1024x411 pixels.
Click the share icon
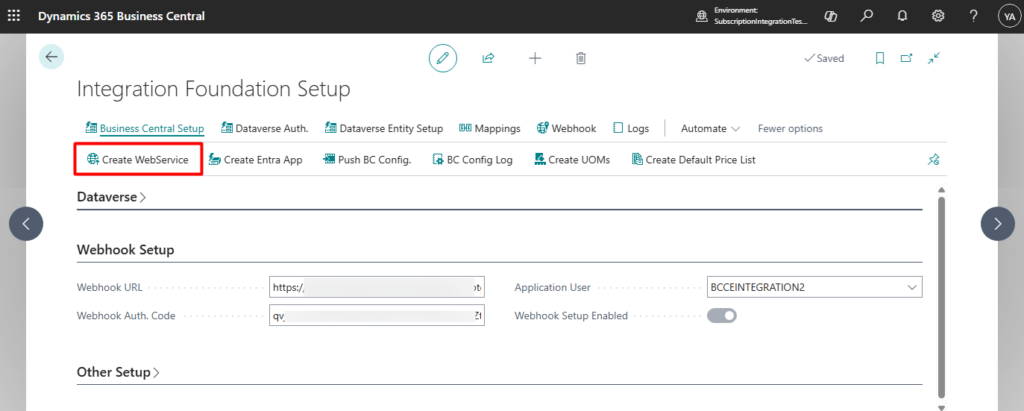pyautogui.click(x=488, y=58)
